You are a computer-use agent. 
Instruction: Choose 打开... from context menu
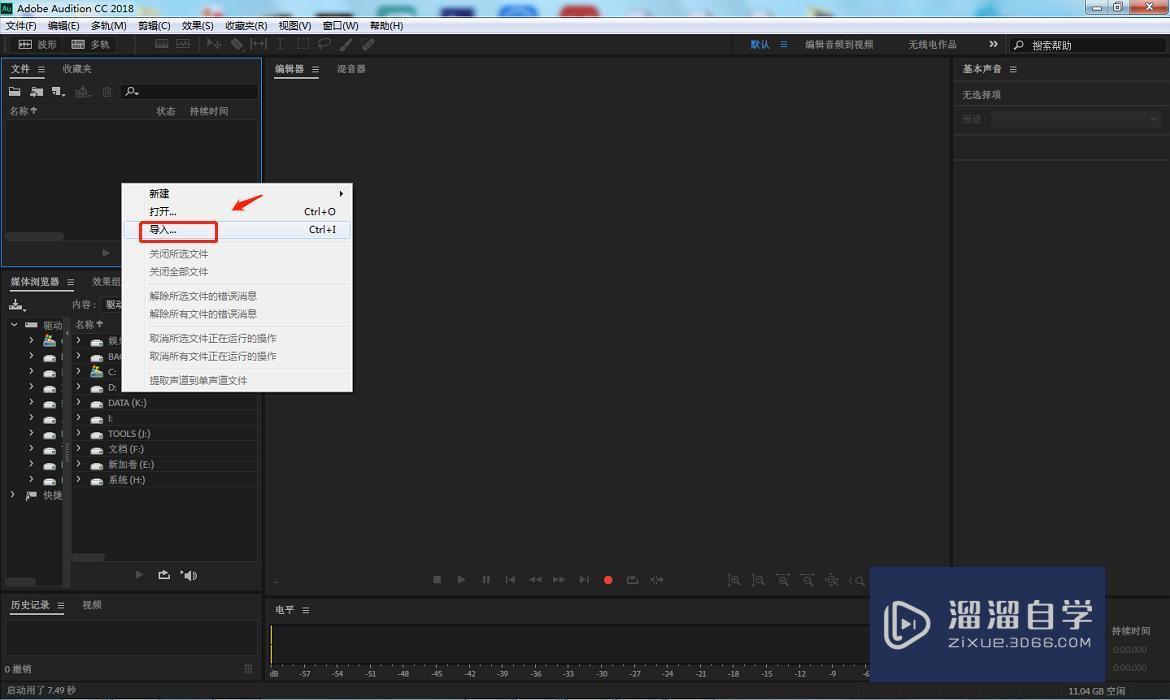[237, 211]
